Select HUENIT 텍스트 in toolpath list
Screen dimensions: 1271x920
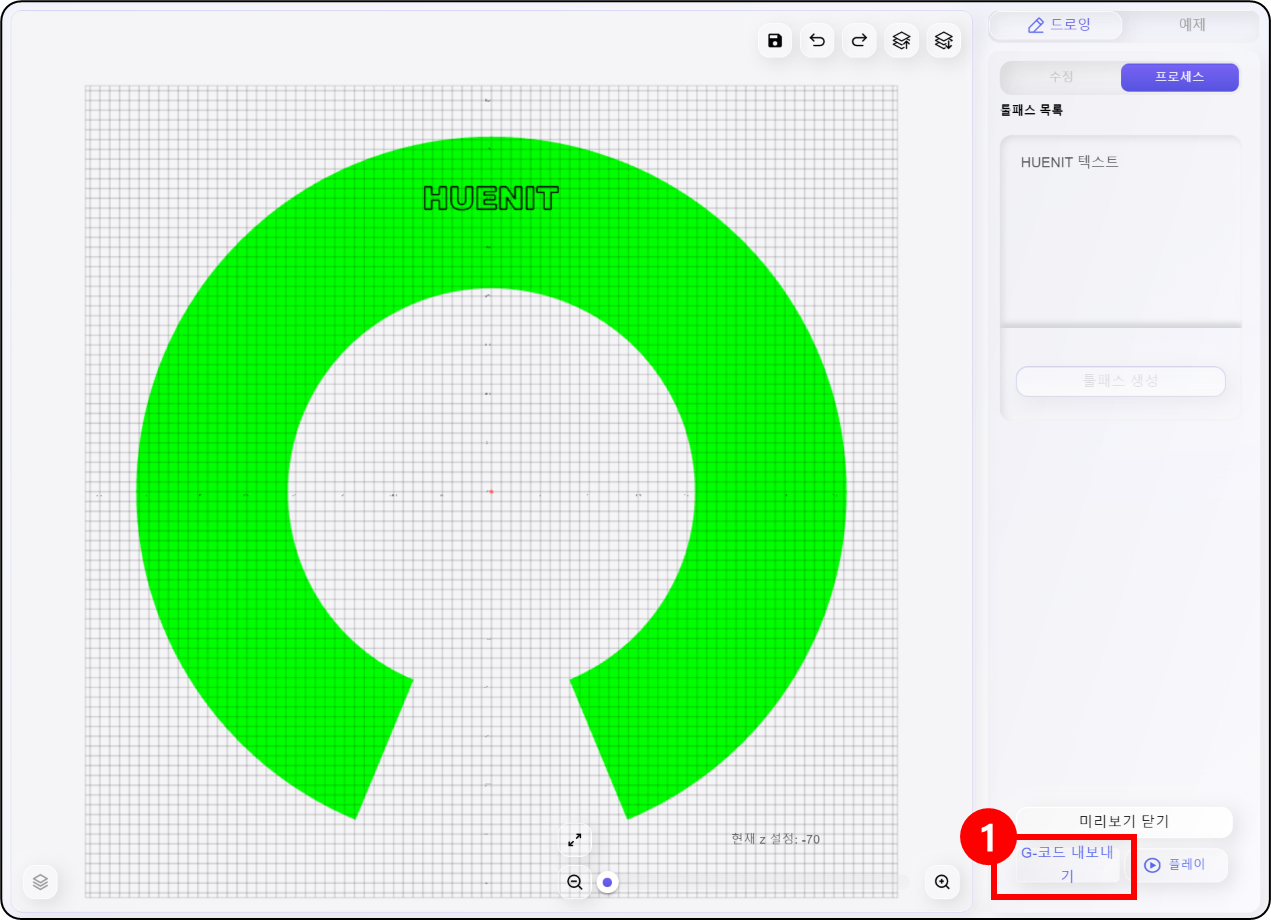[x=1070, y=162]
